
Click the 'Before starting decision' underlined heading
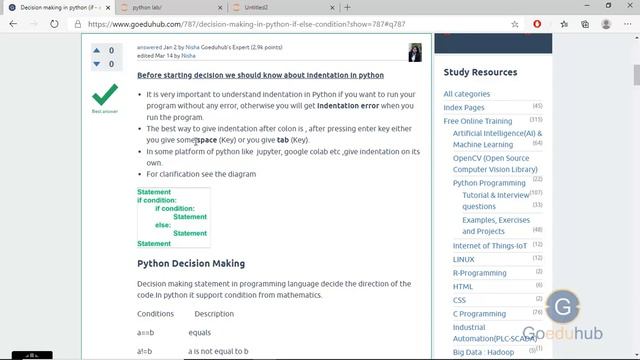(x=260, y=75)
